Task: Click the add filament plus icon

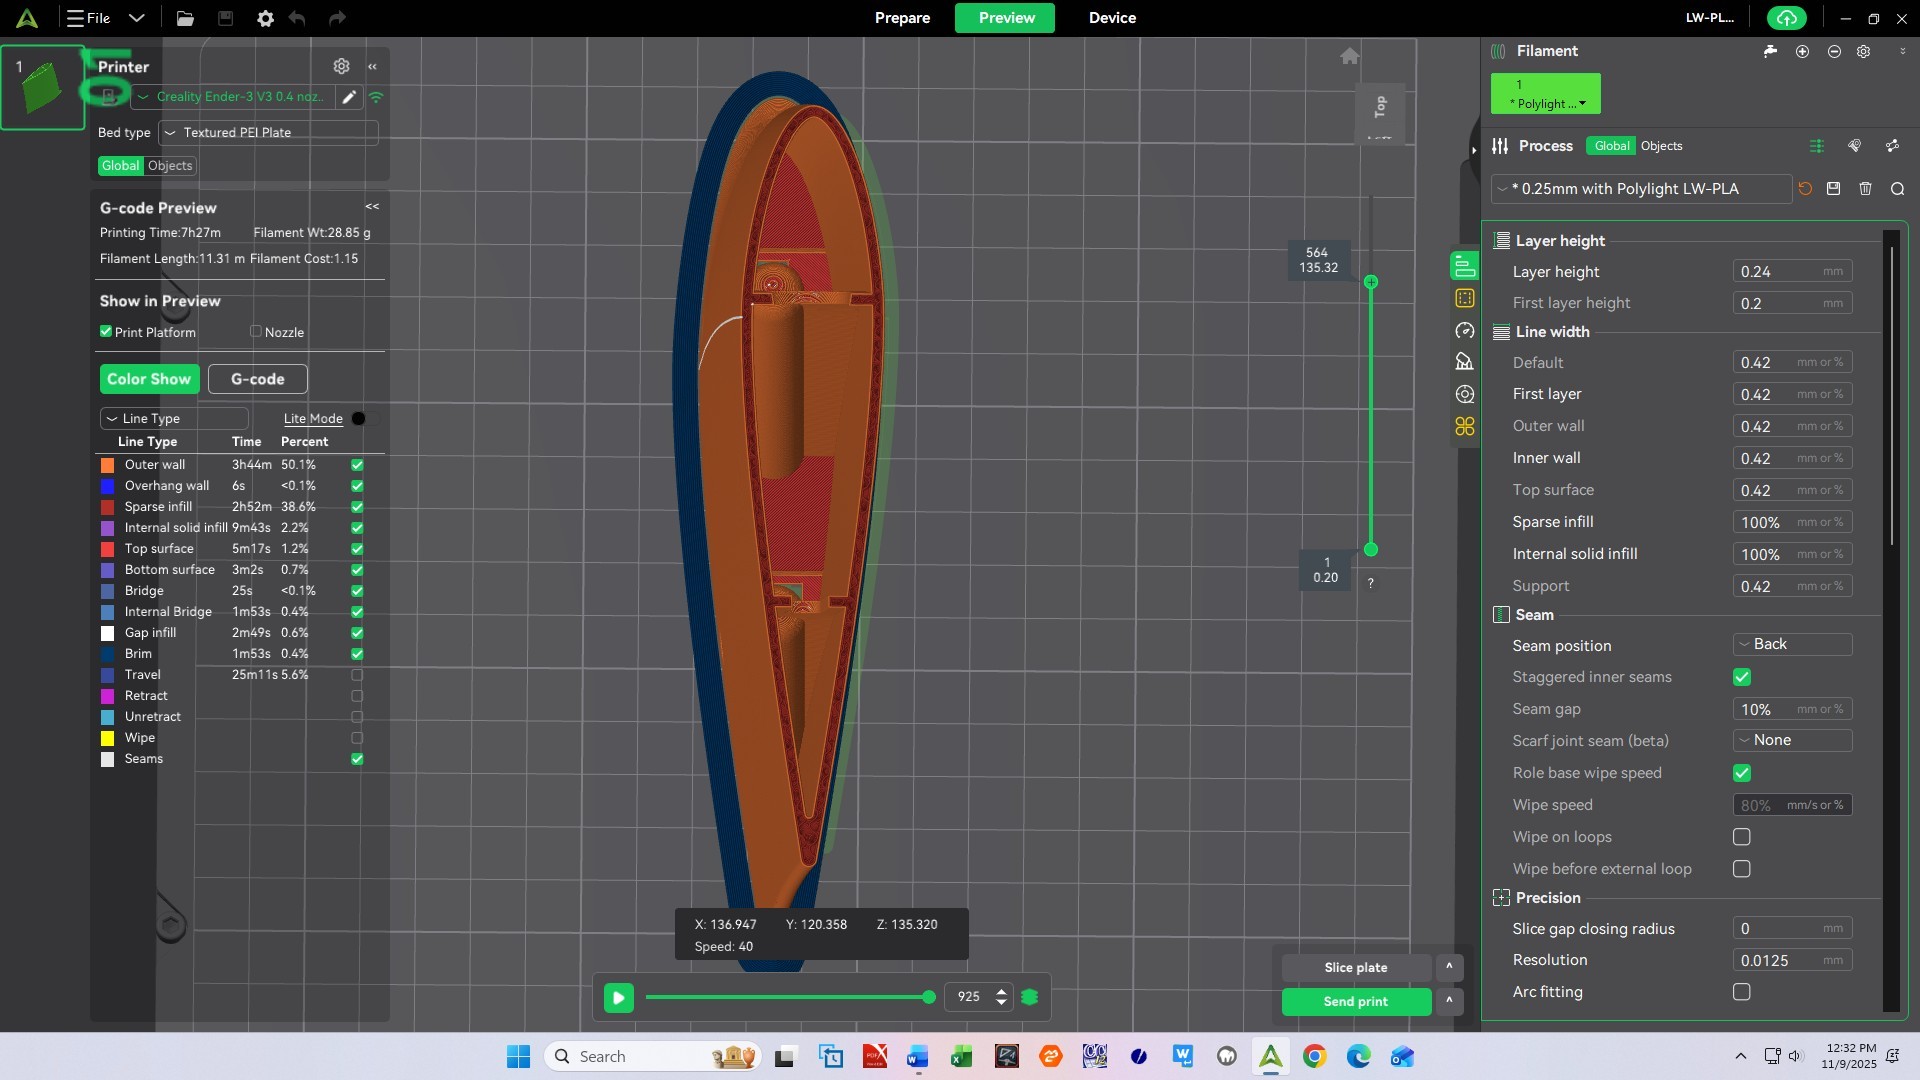Action: coord(1802,51)
